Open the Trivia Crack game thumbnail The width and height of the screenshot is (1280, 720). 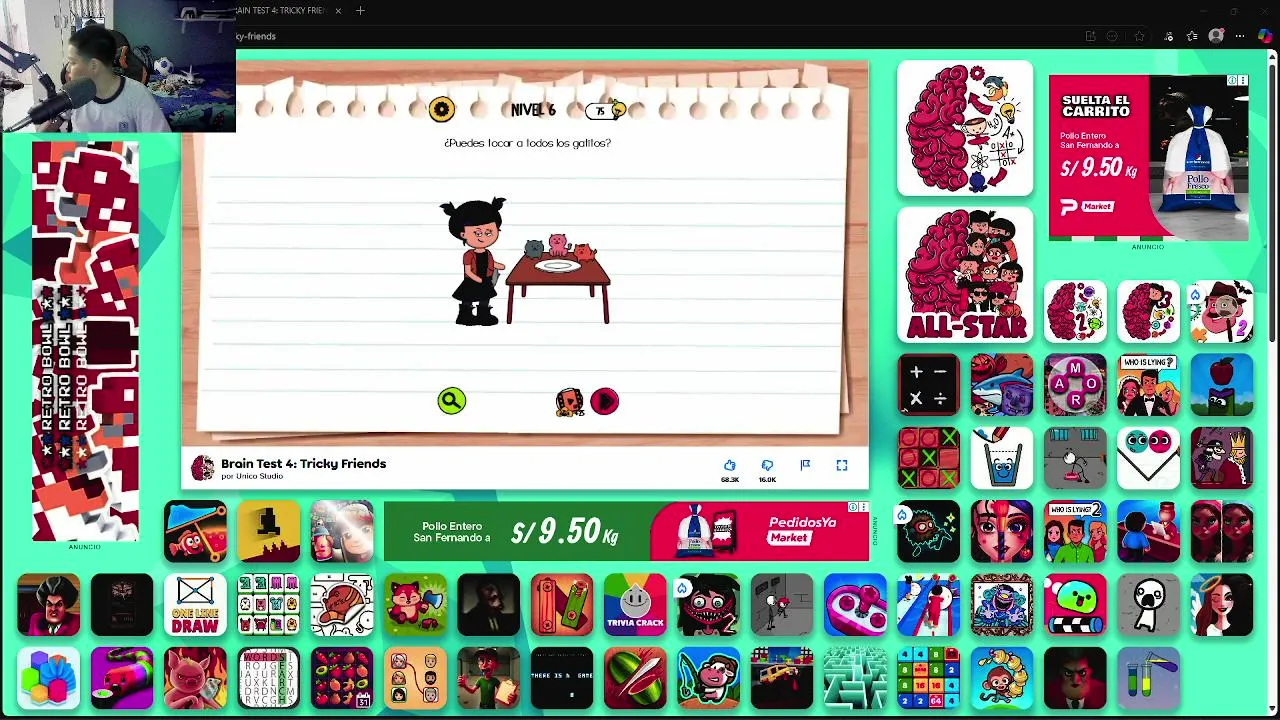tap(635, 604)
